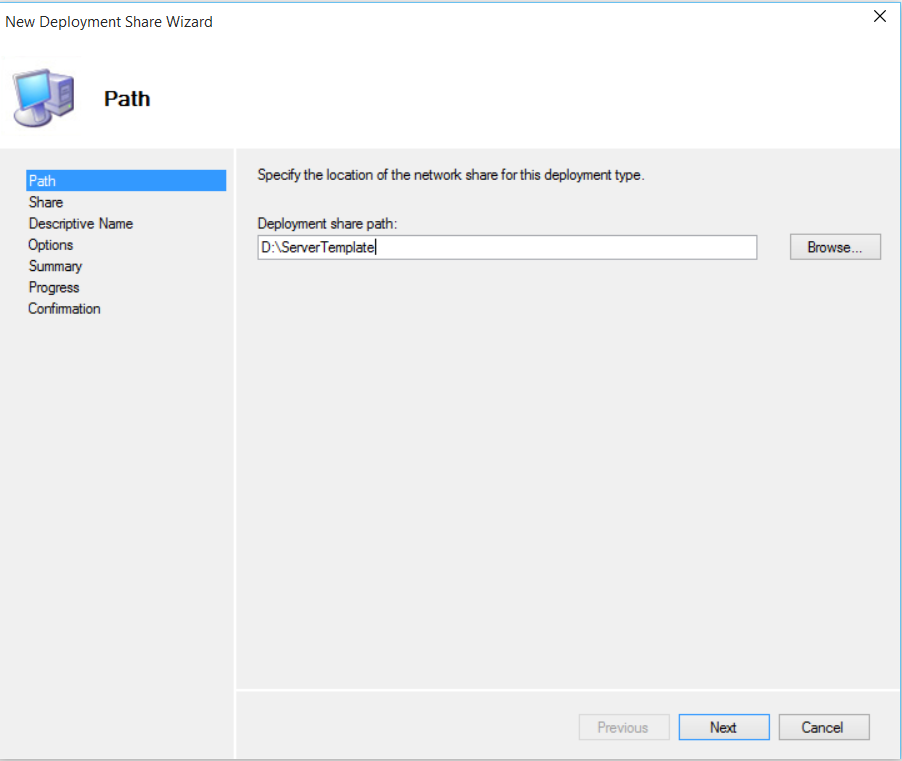The height and width of the screenshot is (761, 902).
Task: Focus the Deployment share path text field
Action: [560, 247]
